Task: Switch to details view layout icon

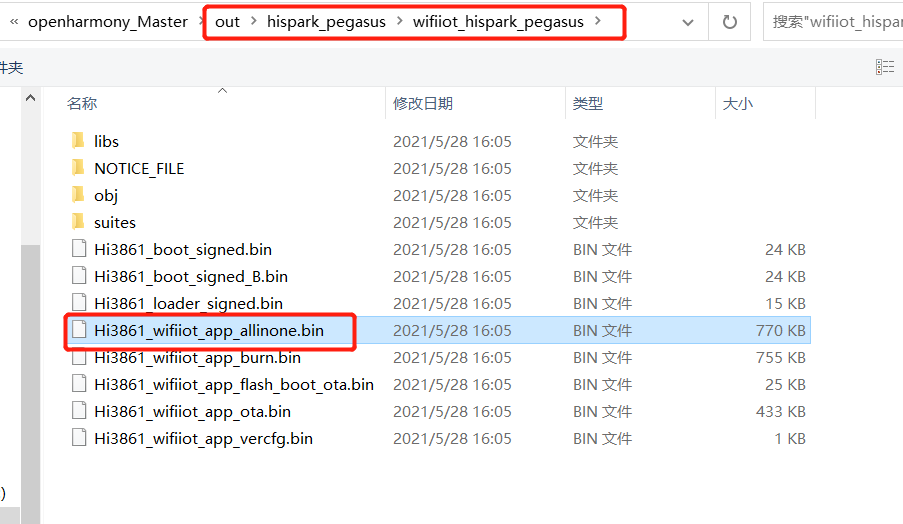Action: [885, 67]
